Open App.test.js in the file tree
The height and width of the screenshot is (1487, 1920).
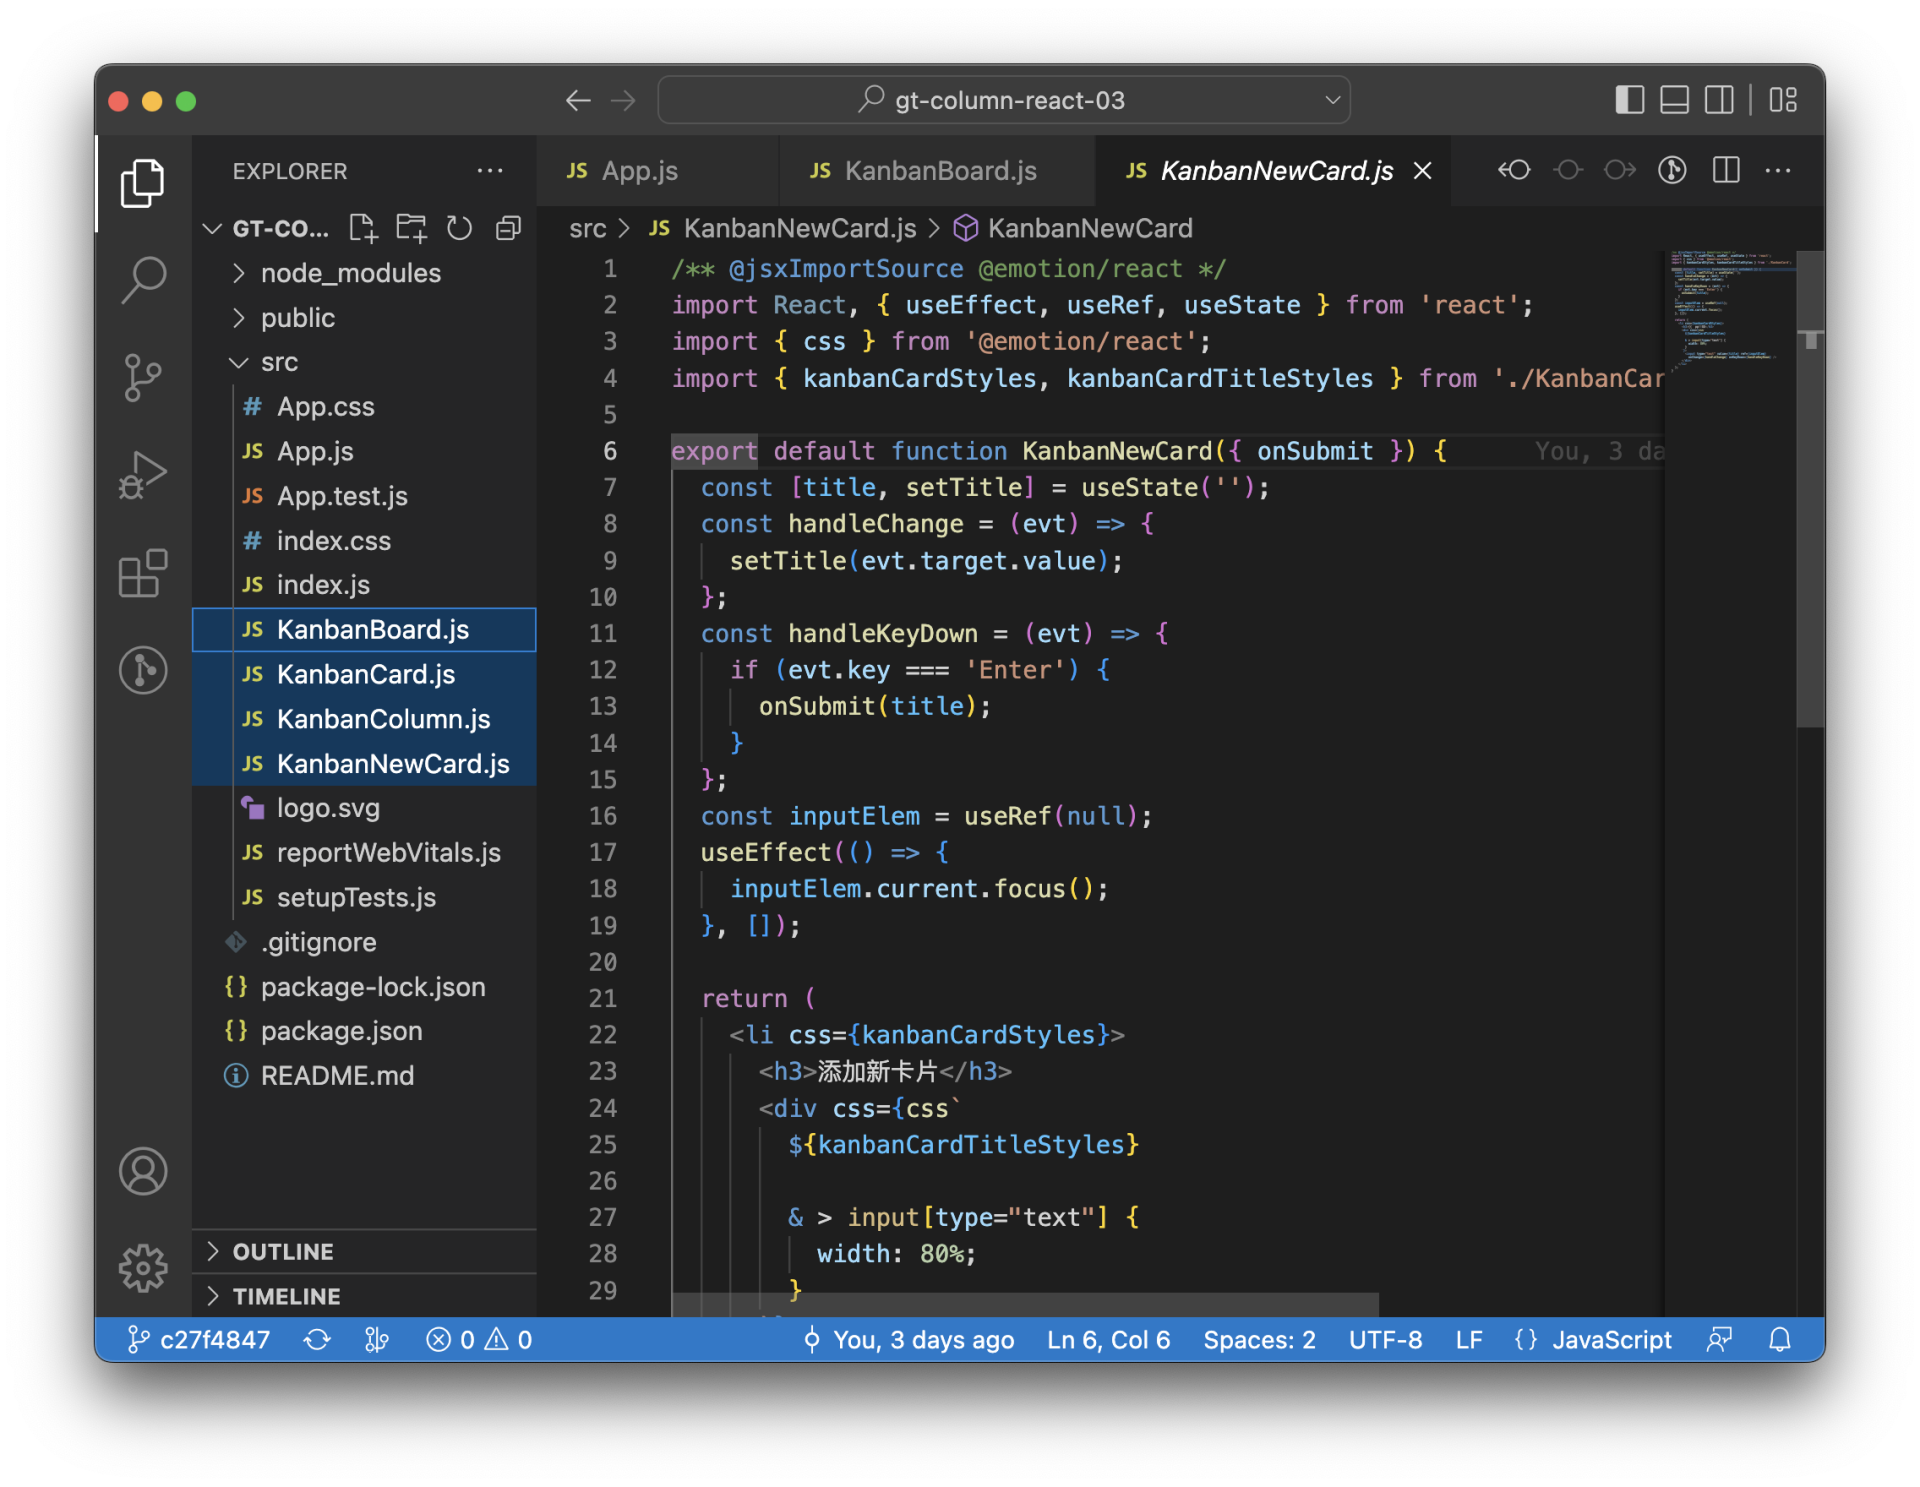pyautogui.click(x=364, y=496)
